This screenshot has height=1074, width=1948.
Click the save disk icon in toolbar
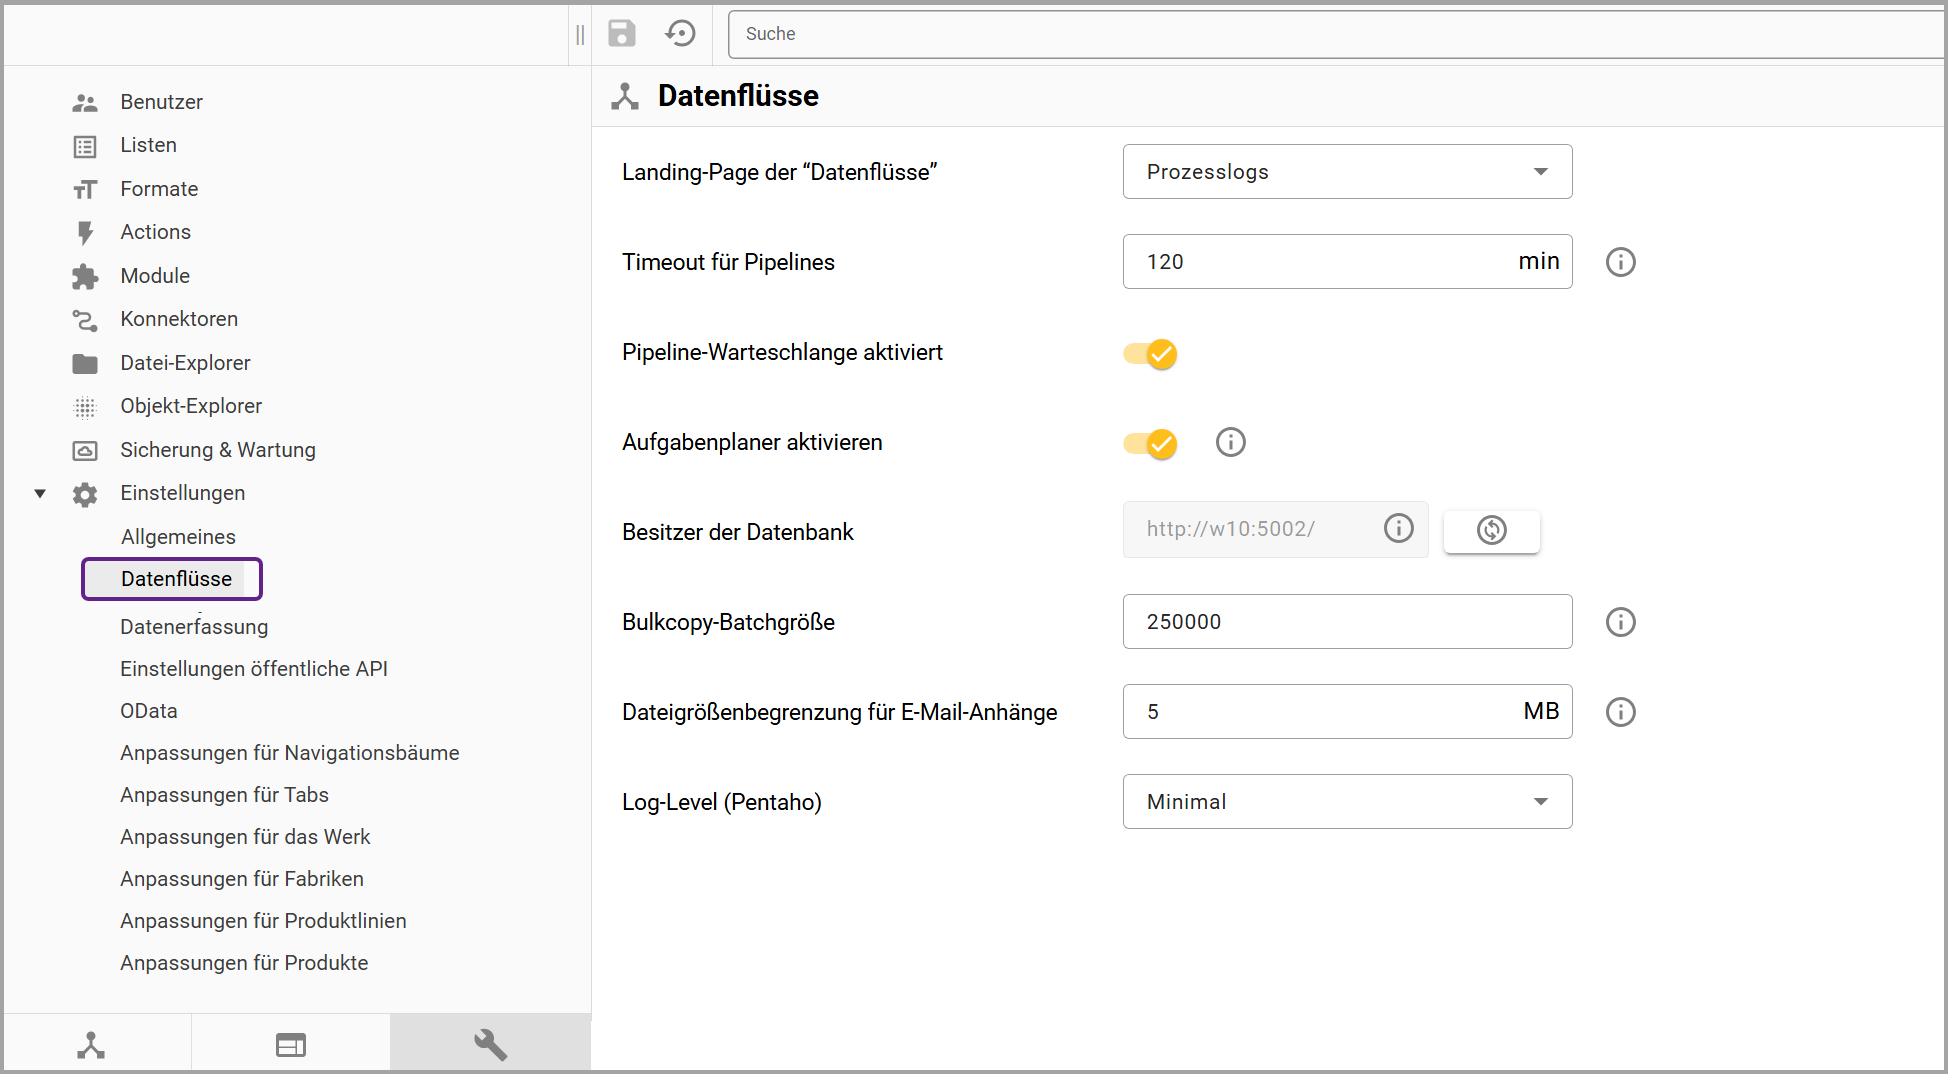pyautogui.click(x=621, y=34)
